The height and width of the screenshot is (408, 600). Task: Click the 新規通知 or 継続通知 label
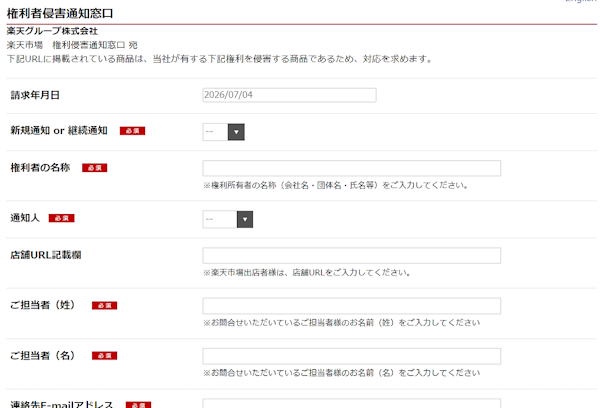[59, 131]
